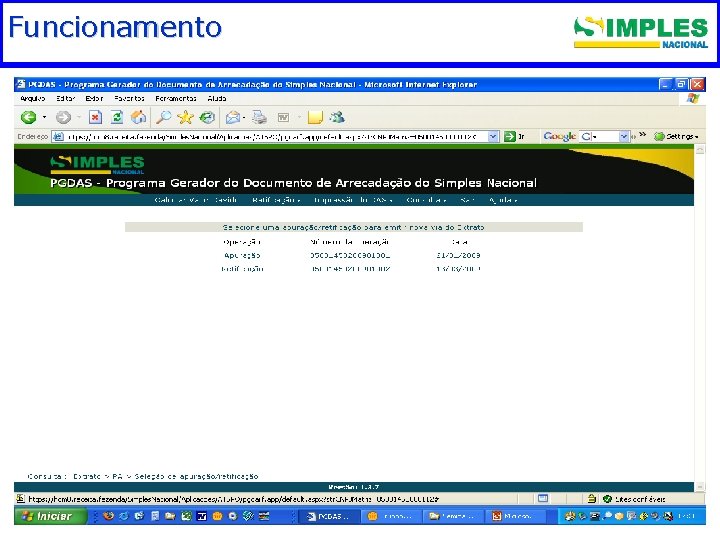Open Google toolbar Settings dropdown
Screen dimensions: 720x540
(x=676, y=136)
